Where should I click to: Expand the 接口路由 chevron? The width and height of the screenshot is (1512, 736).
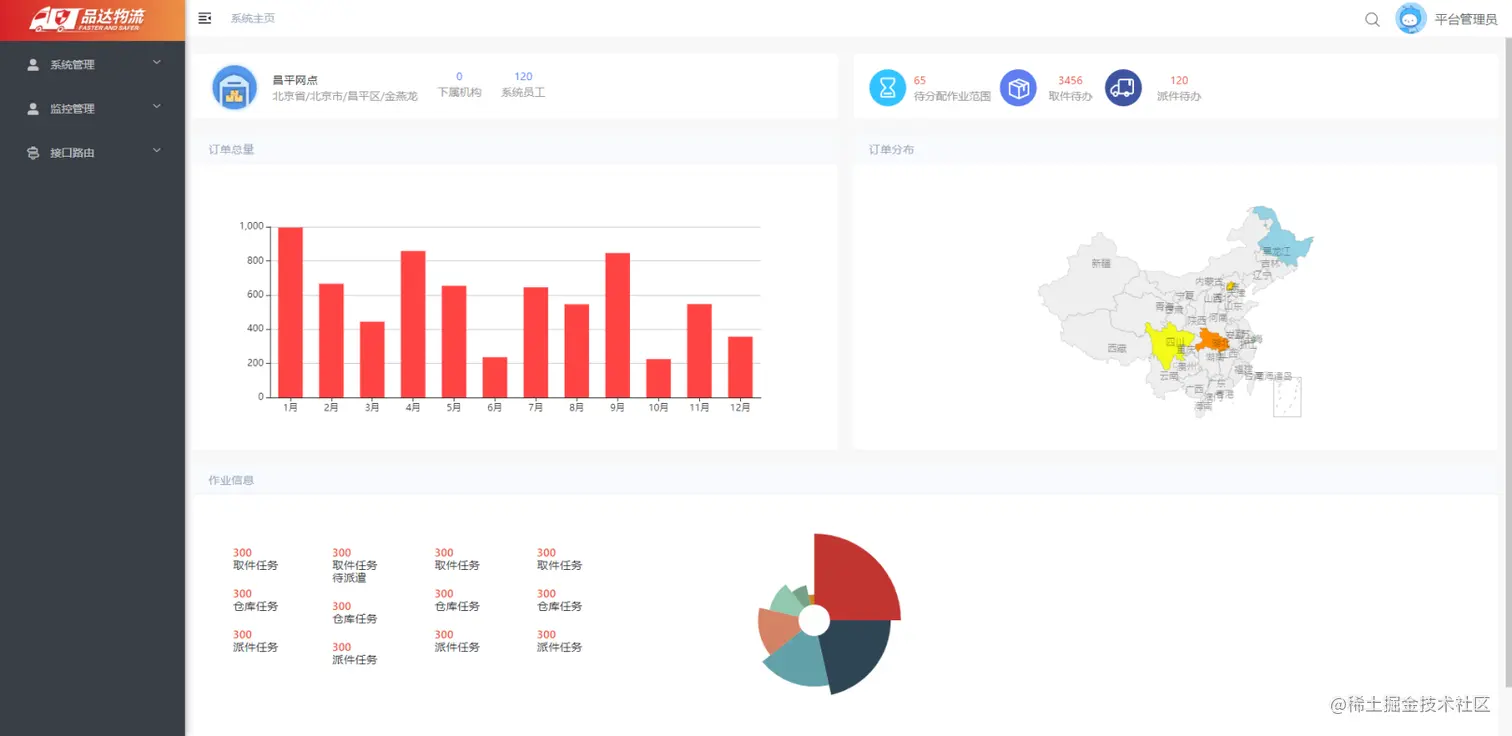[157, 150]
